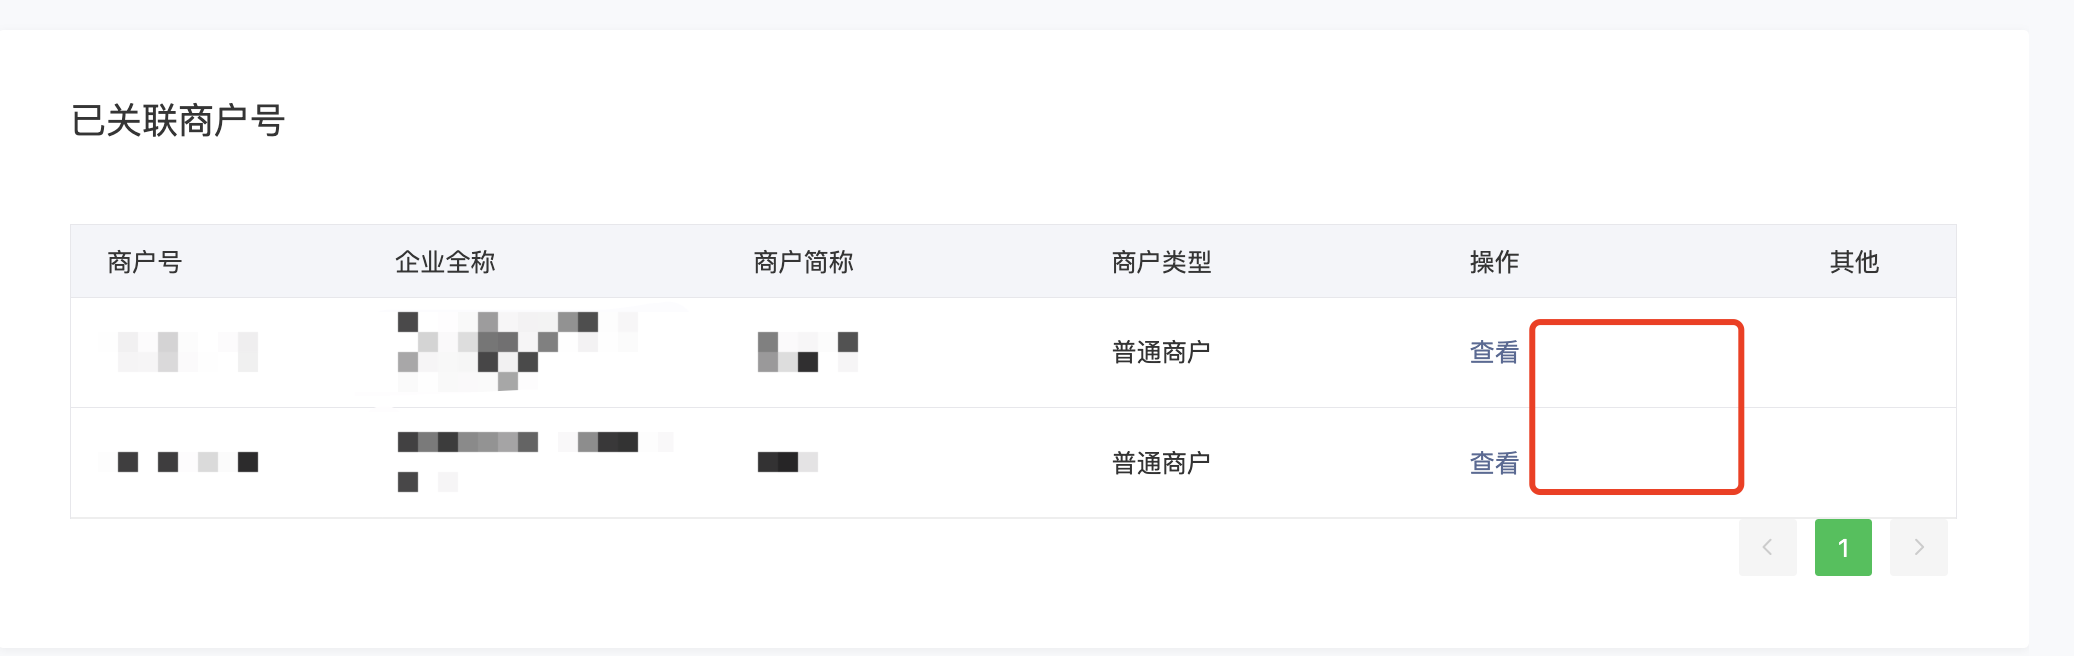
Task: Select blurred company full name in first row
Action: [518, 351]
